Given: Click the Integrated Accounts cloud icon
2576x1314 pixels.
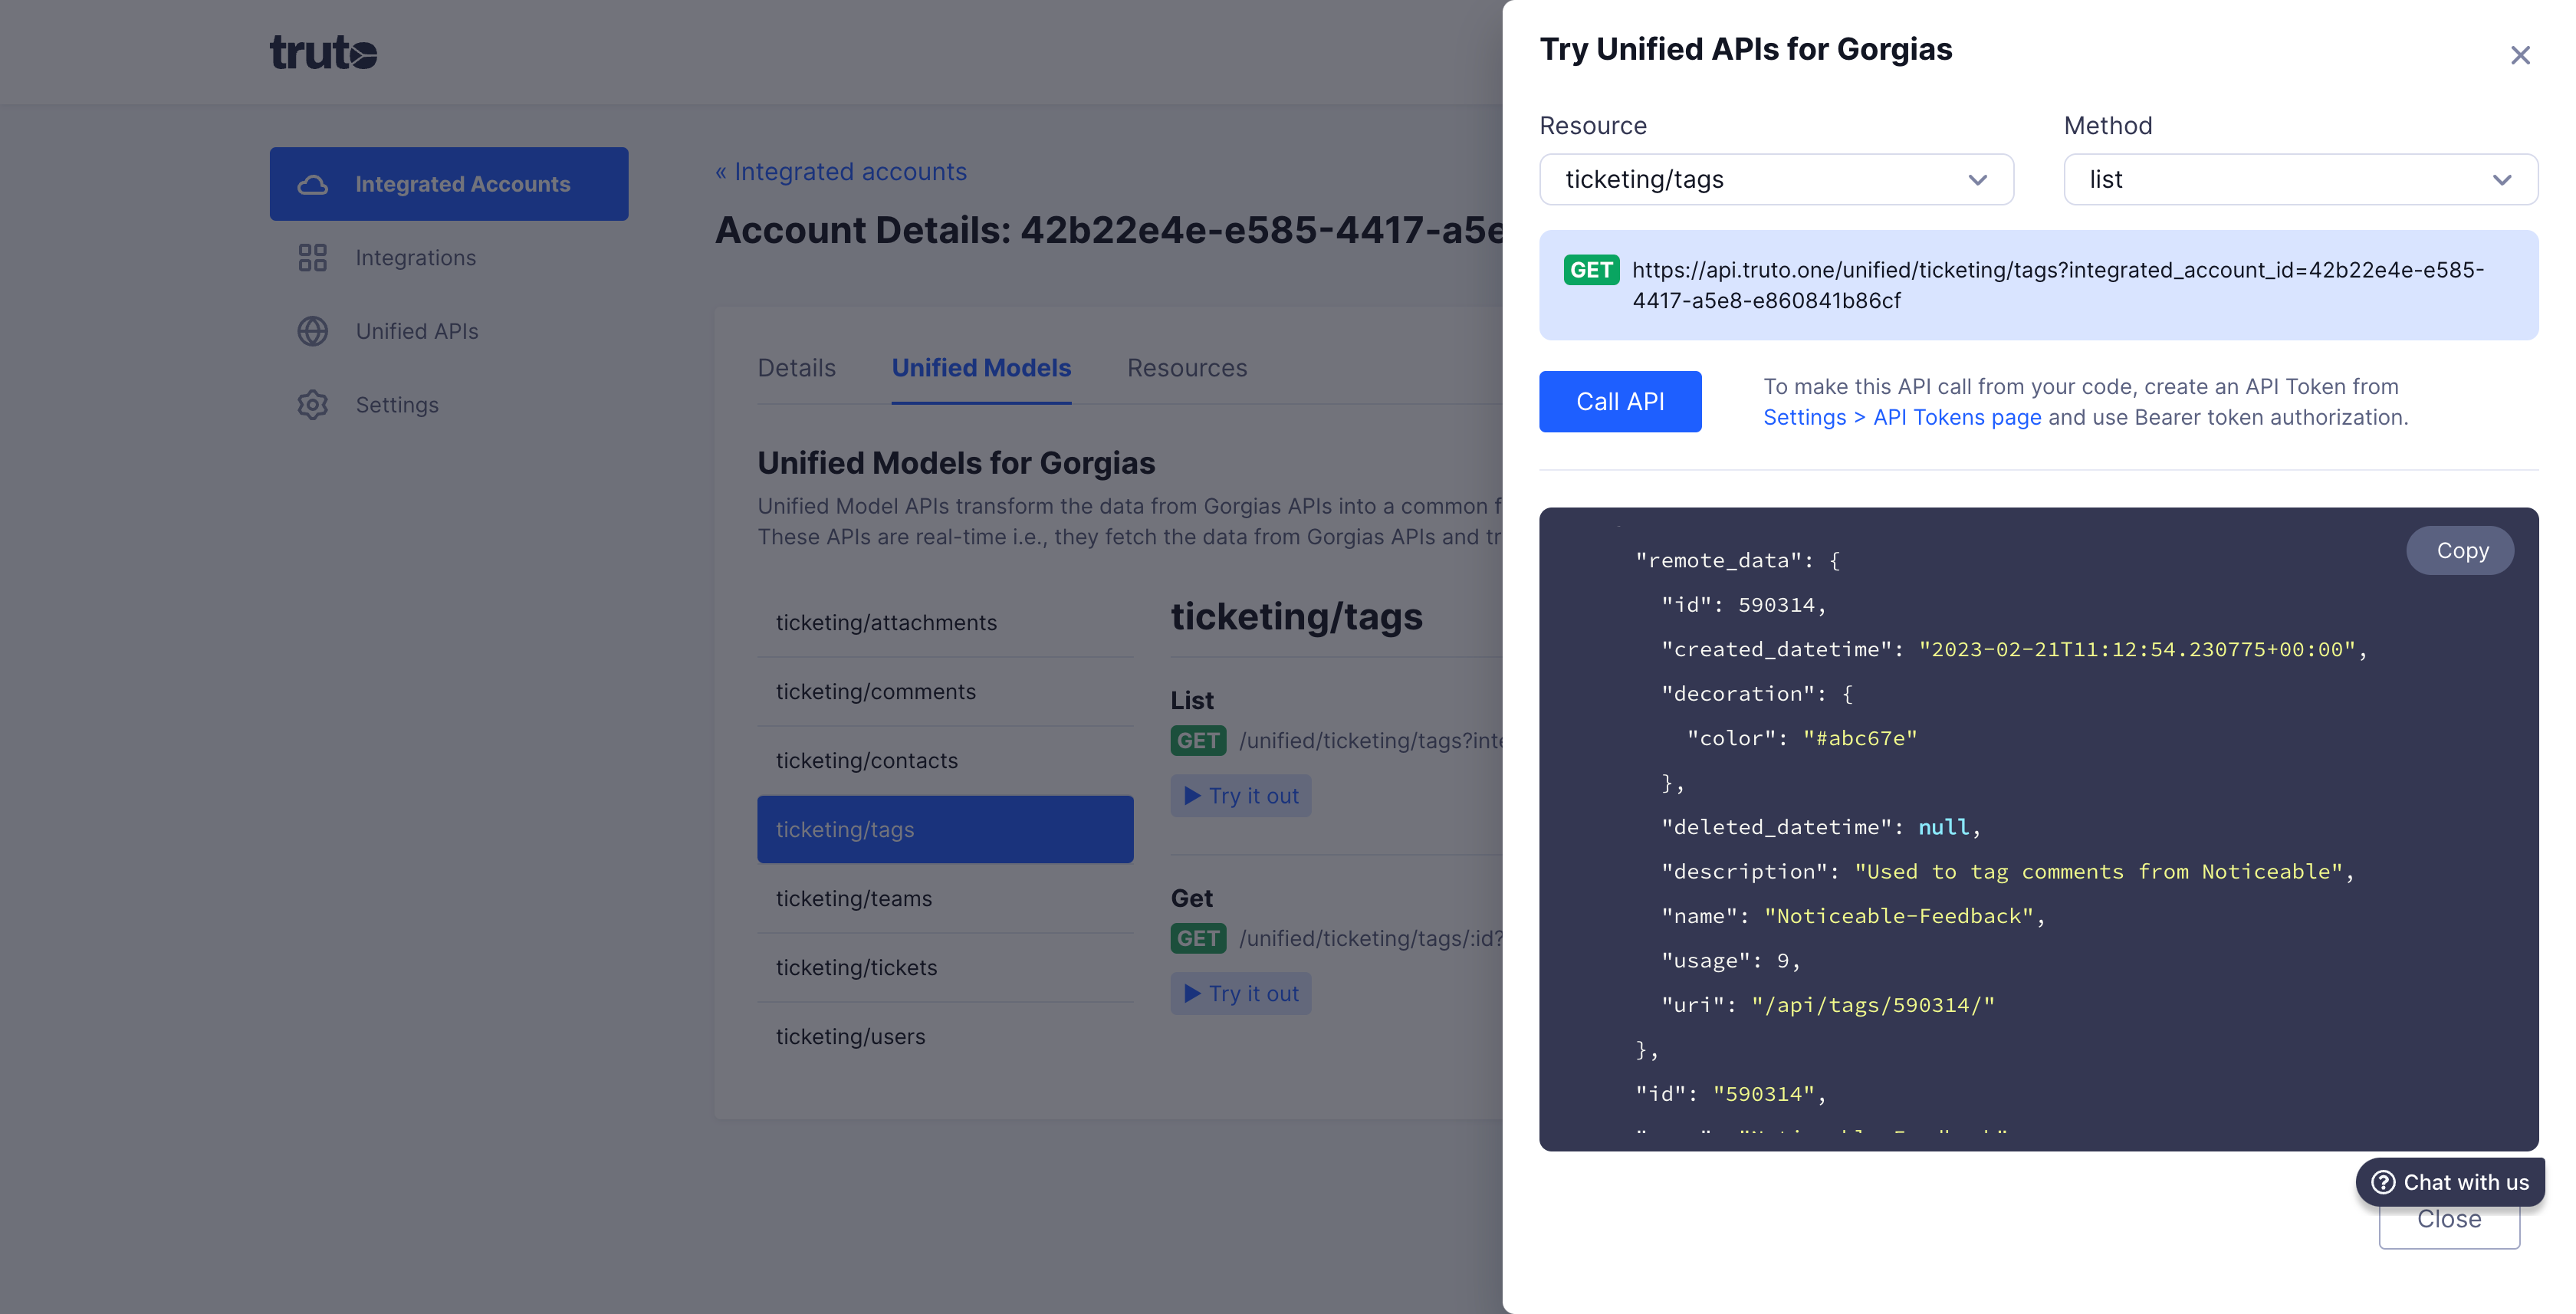Looking at the screenshot, I should 312,184.
